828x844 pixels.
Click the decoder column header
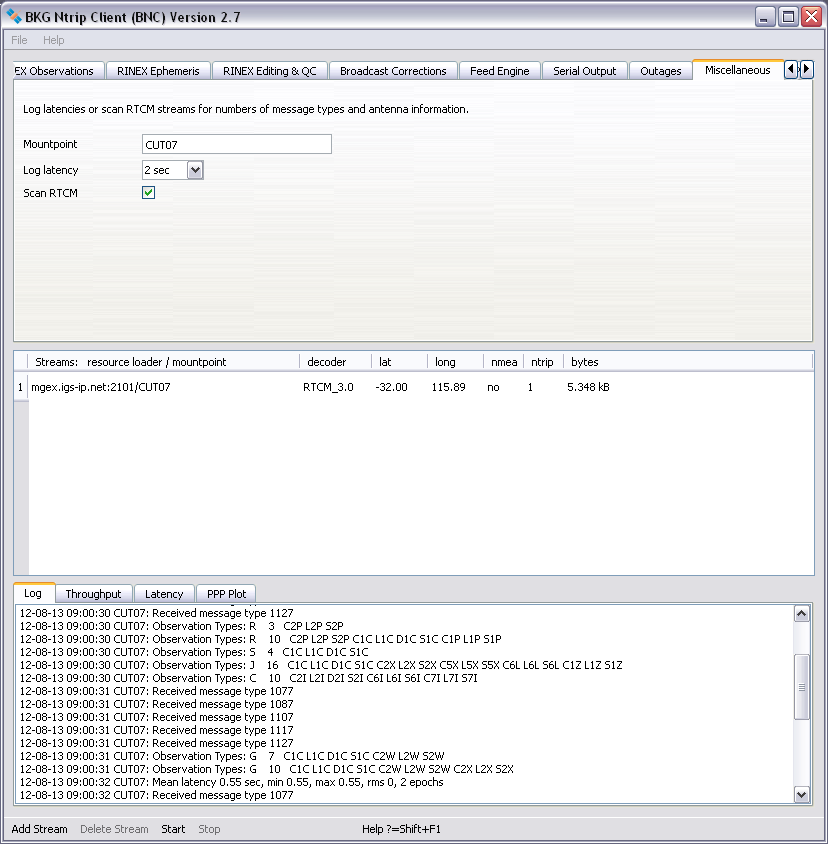327,362
